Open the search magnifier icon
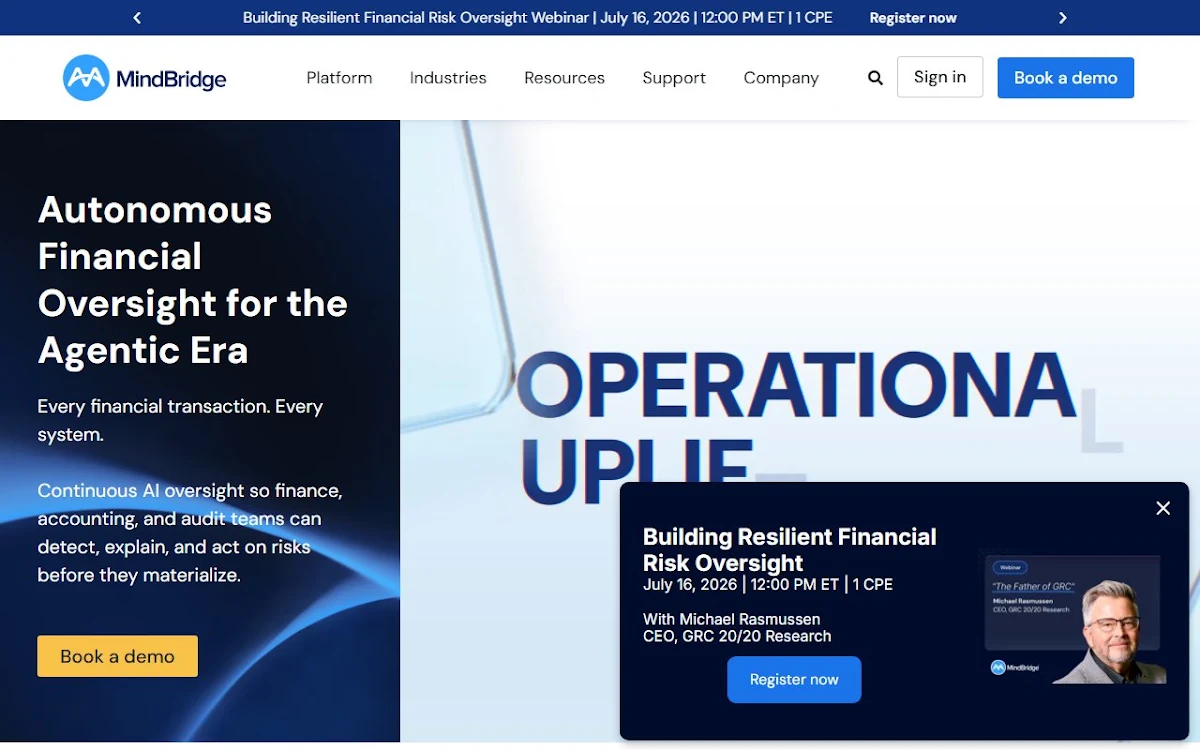 (x=875, y=78)
